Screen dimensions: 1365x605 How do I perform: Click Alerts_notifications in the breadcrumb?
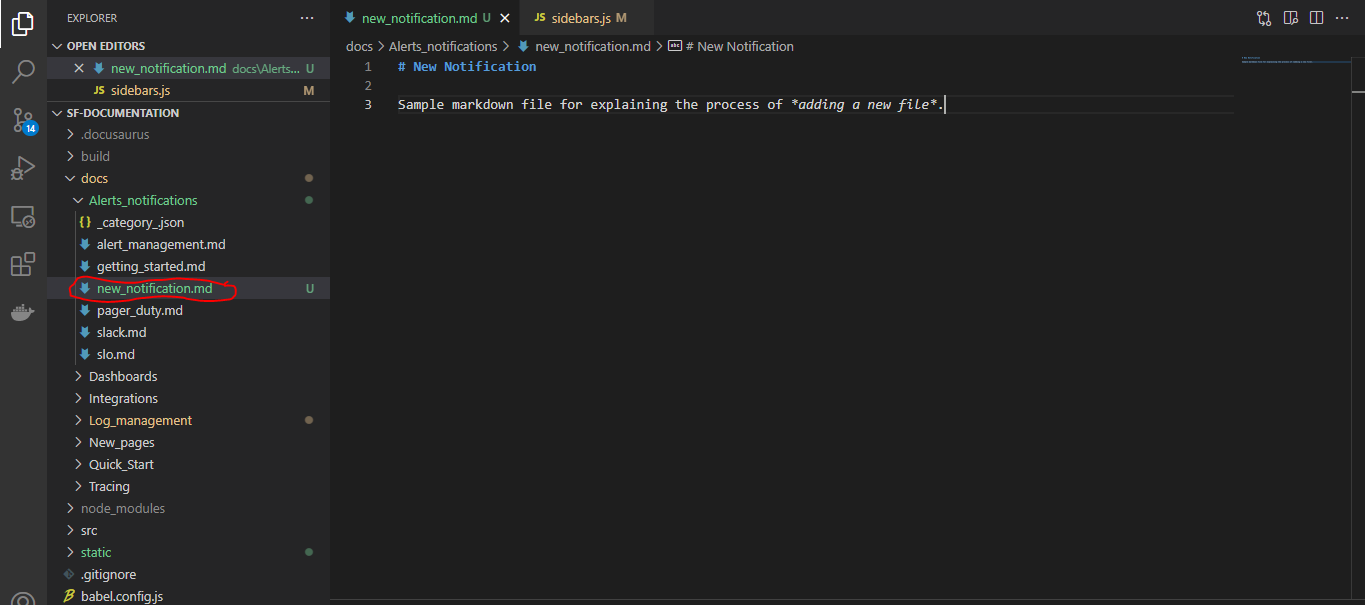[443, 46]
